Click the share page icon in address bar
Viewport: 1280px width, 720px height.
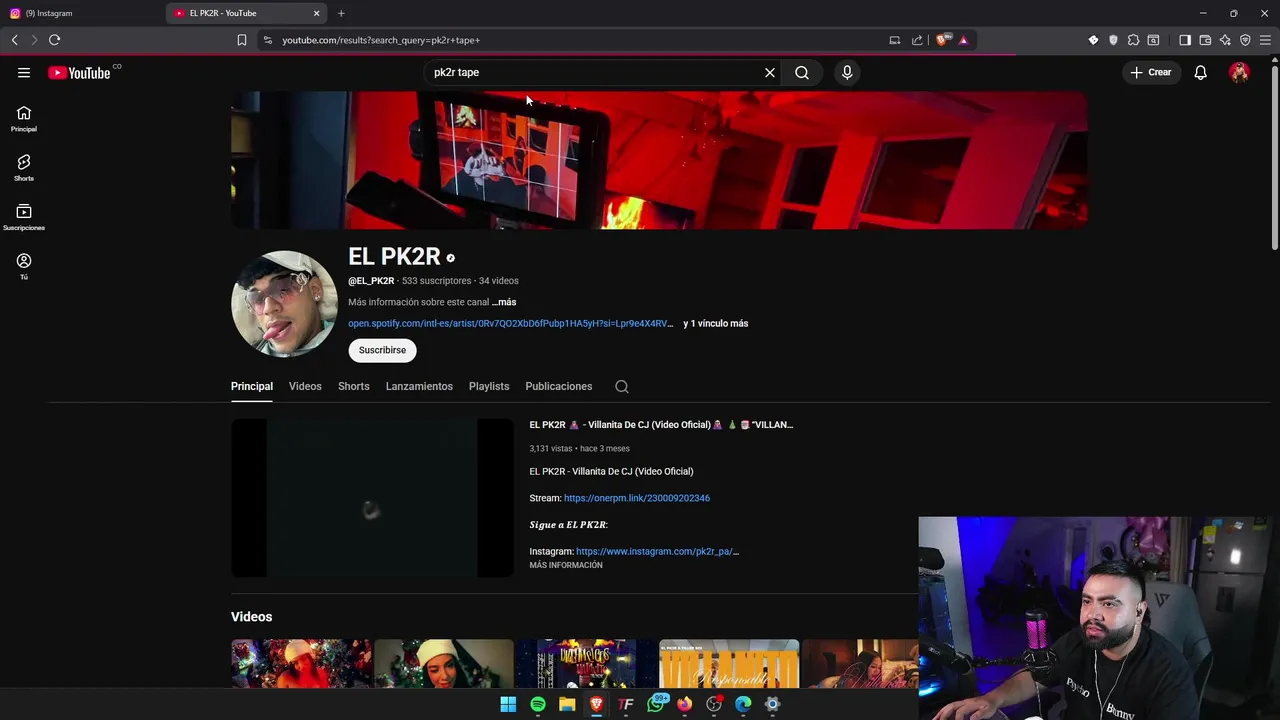917,40
